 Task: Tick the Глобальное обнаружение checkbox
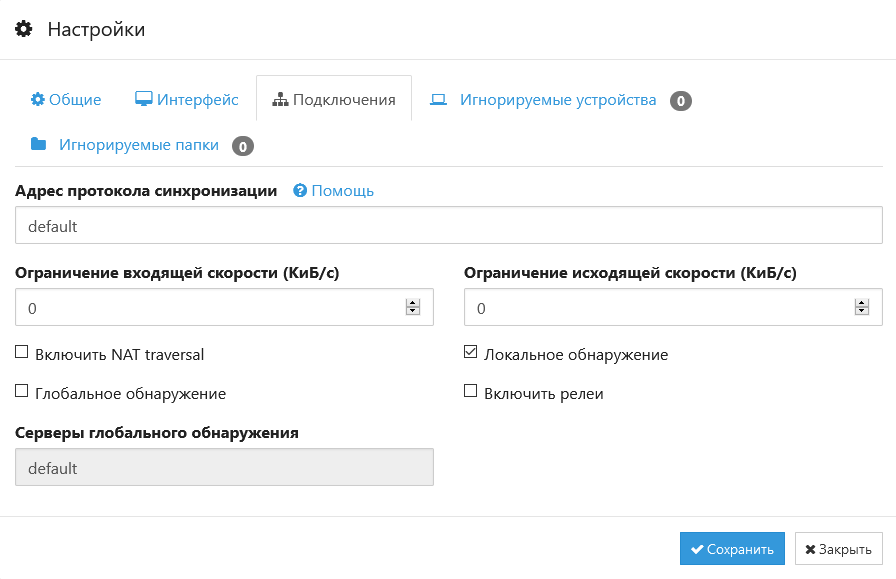pyautogui.click(x=22, y=391)
